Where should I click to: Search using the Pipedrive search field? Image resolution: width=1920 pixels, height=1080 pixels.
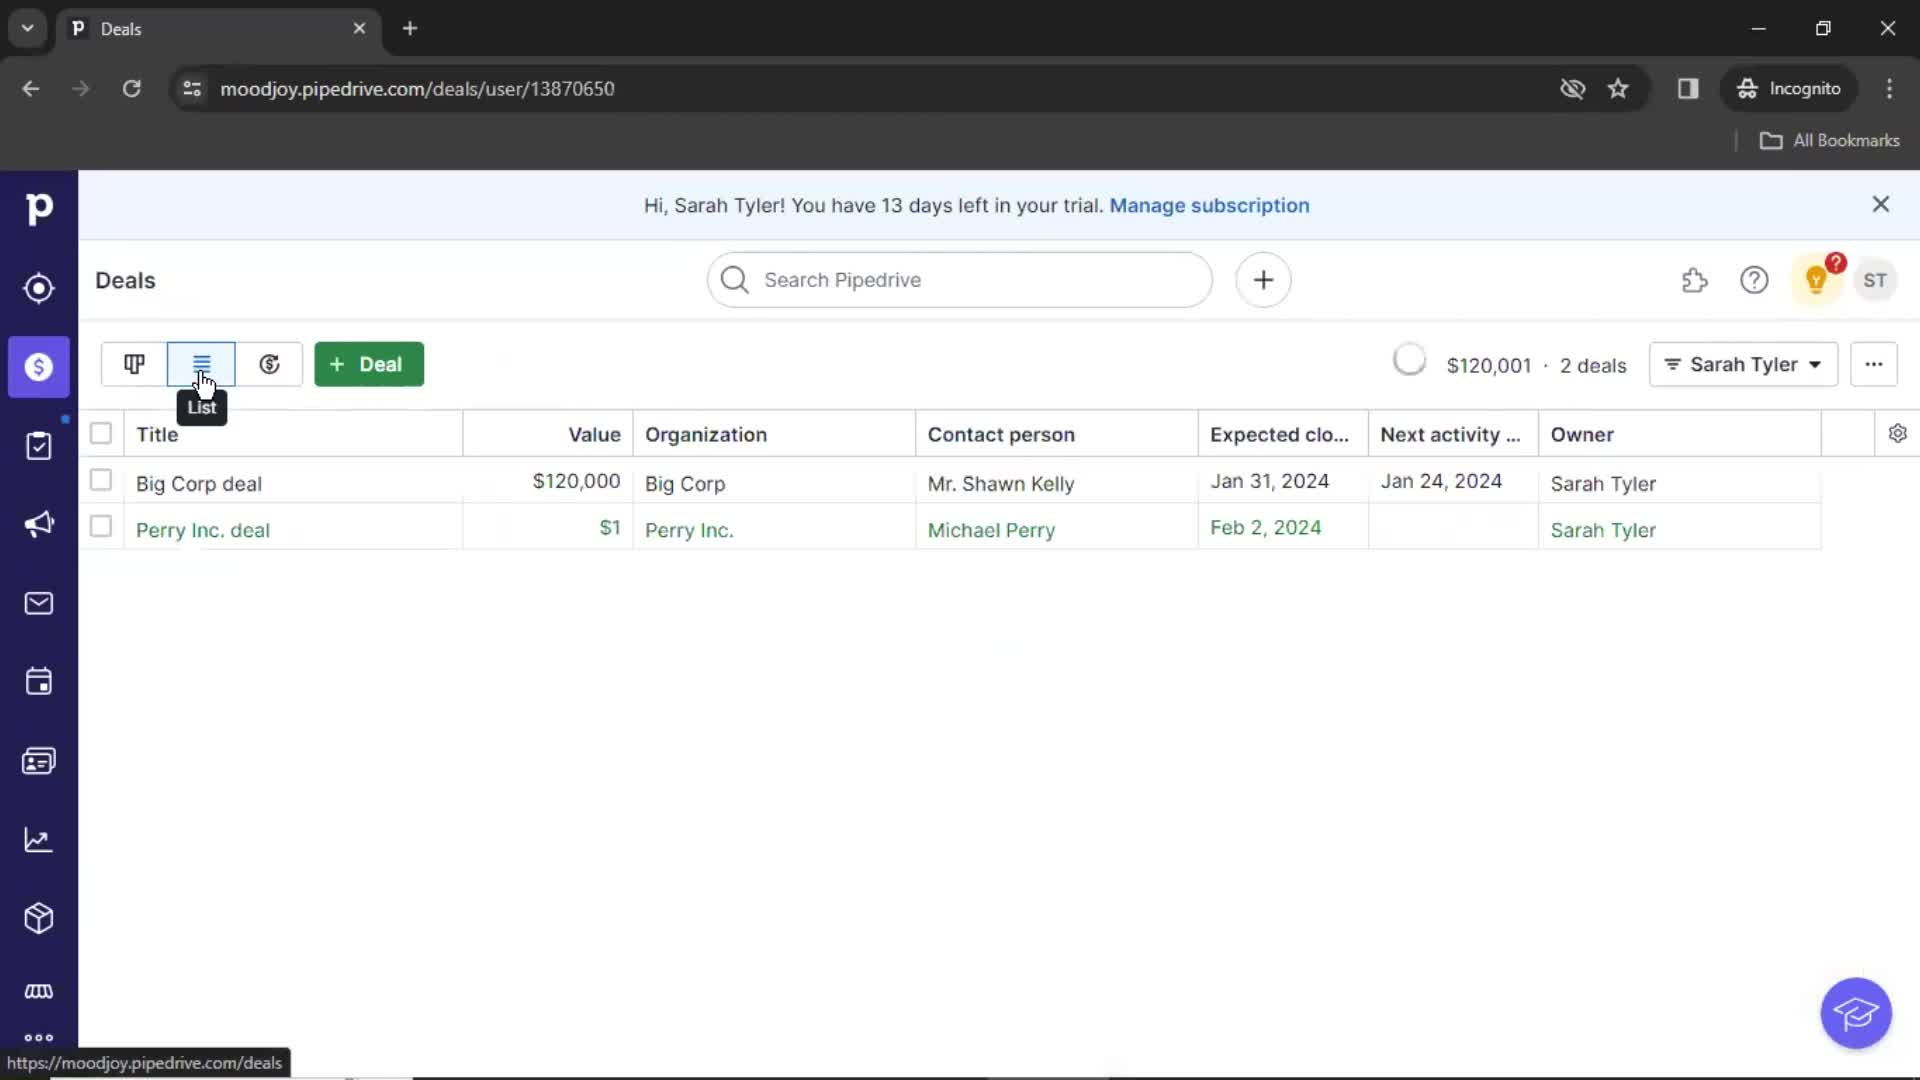[x=960, y=280]
